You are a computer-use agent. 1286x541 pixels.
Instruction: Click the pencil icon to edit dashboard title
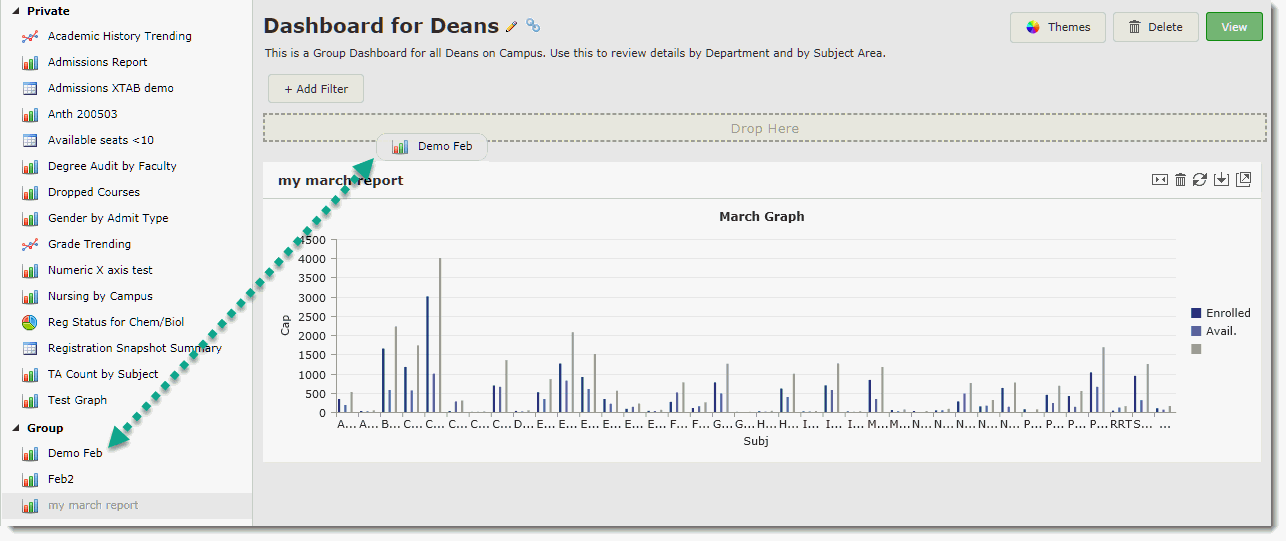coord(512,27)
